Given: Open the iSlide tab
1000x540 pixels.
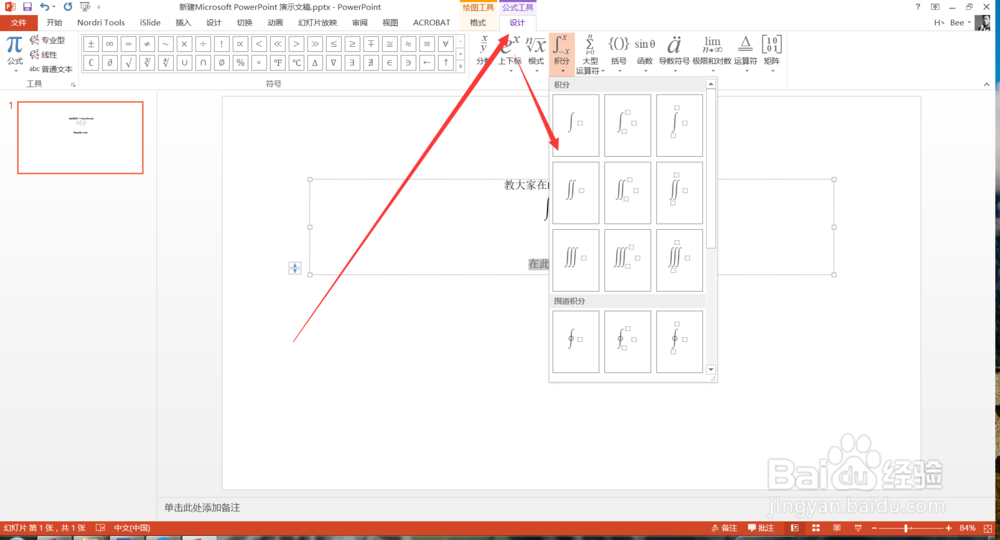Looking at the screenshot, I should 150,22.
